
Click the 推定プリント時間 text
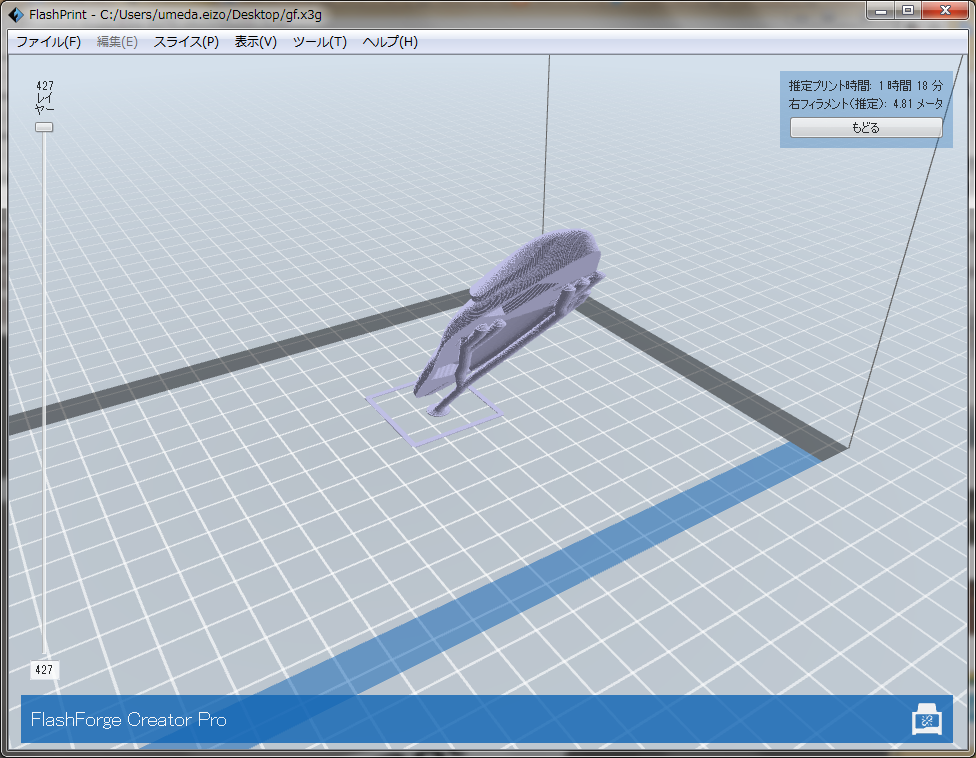tap(866, 85)
